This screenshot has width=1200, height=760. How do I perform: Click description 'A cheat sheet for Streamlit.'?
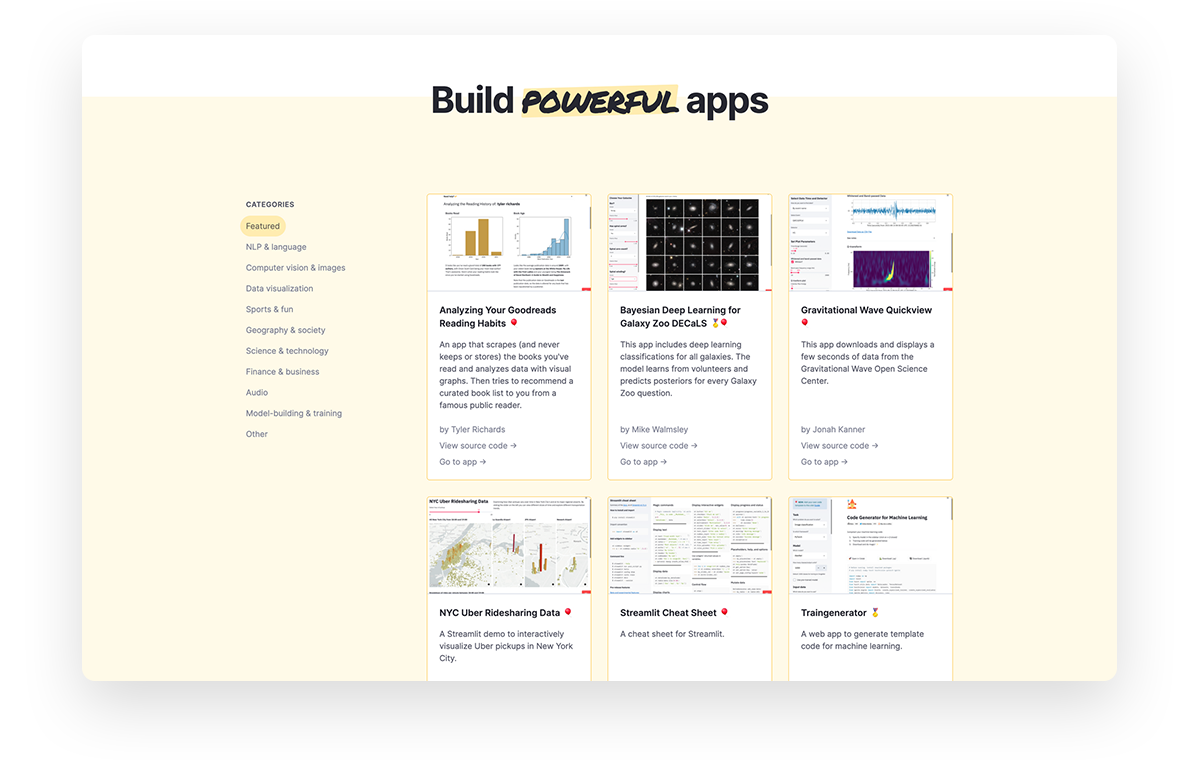coord(672,634)
